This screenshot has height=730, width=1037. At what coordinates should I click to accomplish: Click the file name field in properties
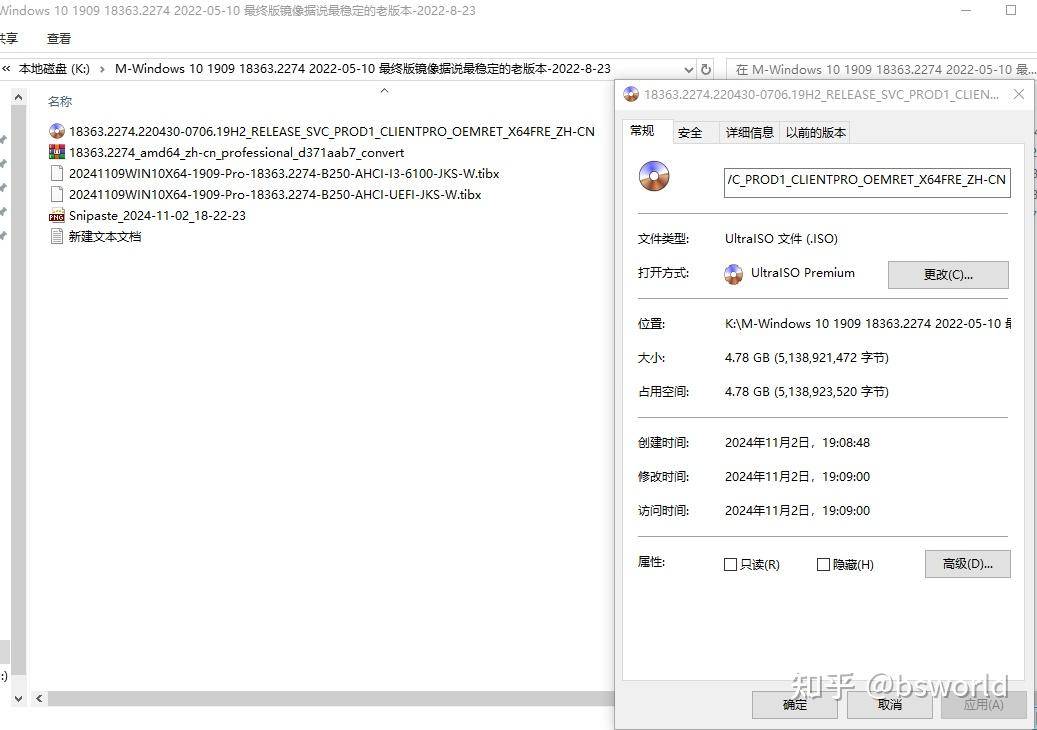(x=867, y=183)
